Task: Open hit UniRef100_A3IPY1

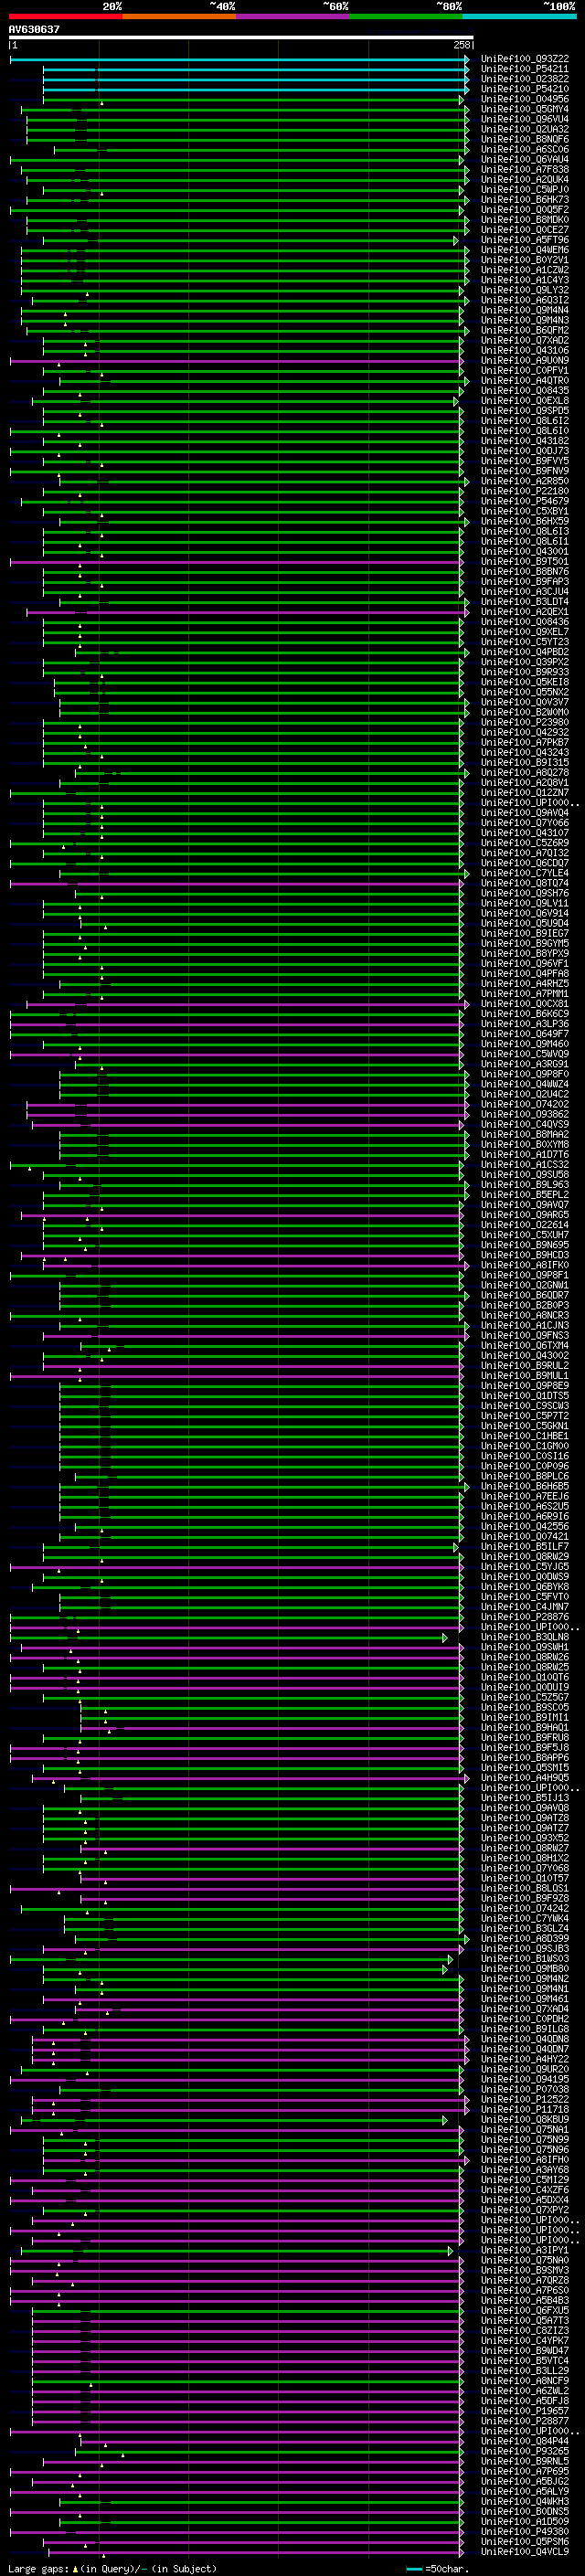Action: (525, 2250)
